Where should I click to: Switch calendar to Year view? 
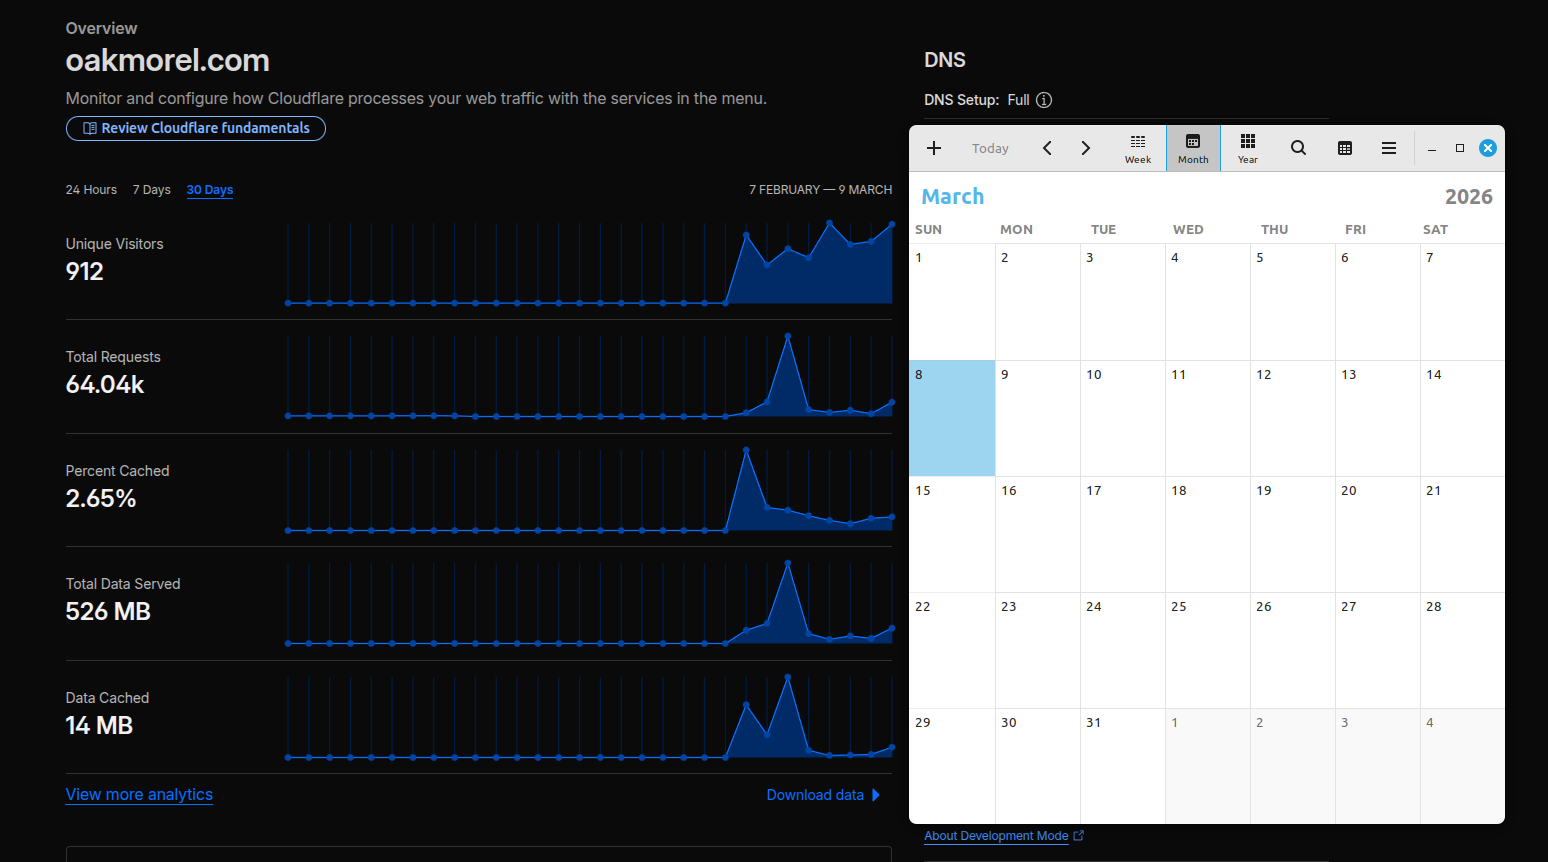pyautogui.click(x=1248, y=148)
